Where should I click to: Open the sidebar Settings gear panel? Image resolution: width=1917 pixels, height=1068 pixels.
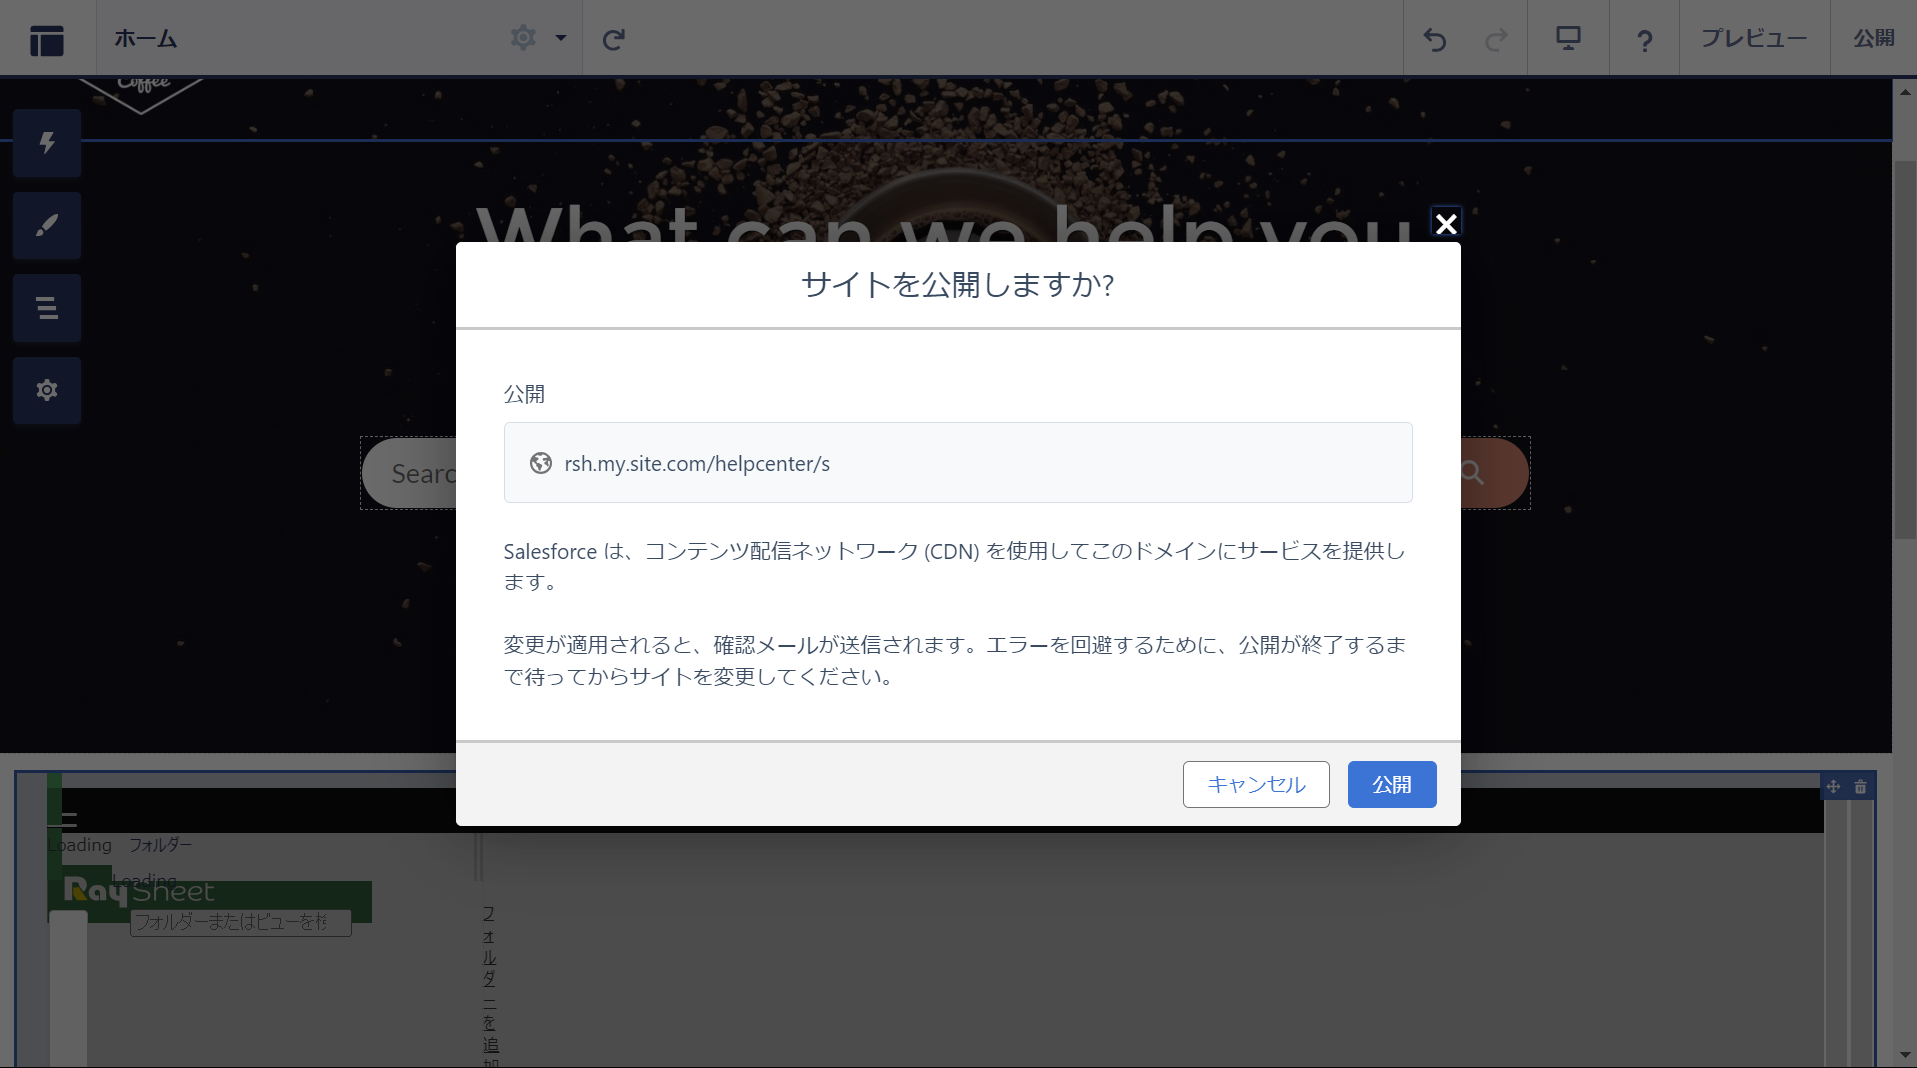pyautogui.click(x=47, y=390)
